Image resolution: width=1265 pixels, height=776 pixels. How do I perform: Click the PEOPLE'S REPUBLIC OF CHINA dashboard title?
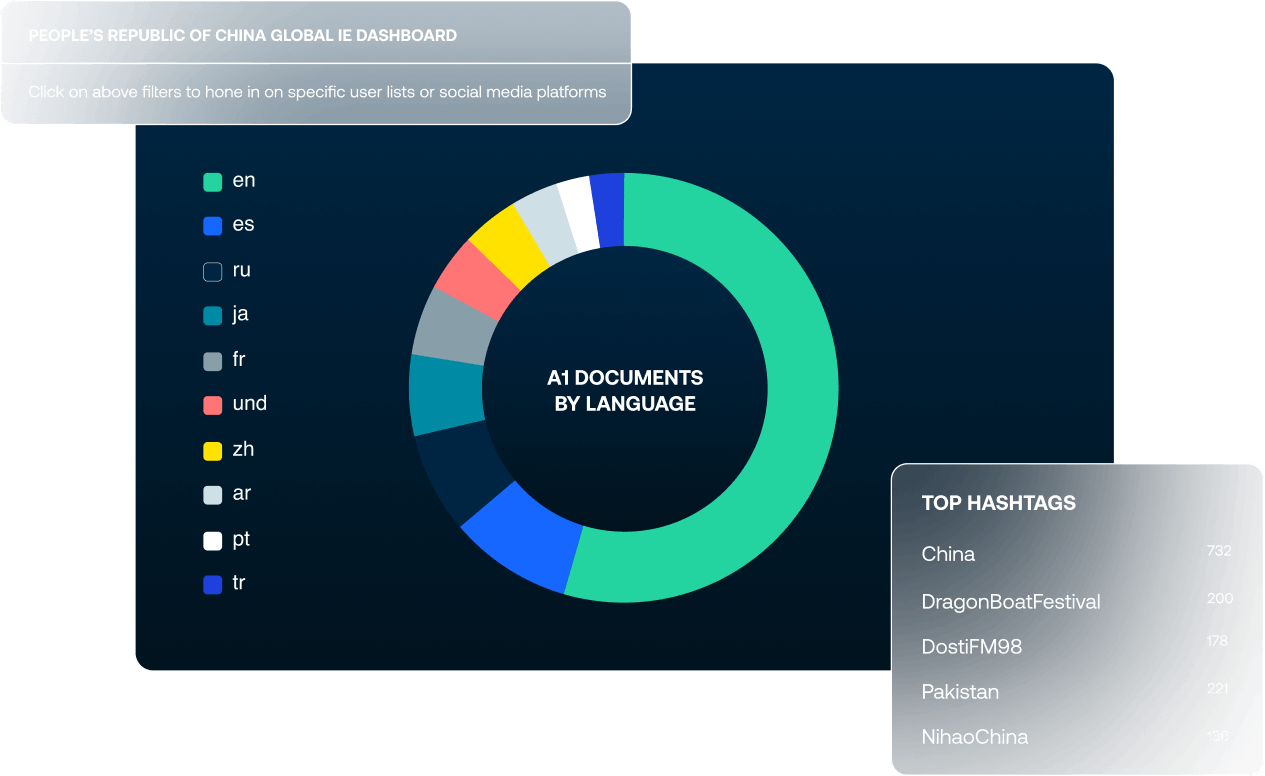245,35
